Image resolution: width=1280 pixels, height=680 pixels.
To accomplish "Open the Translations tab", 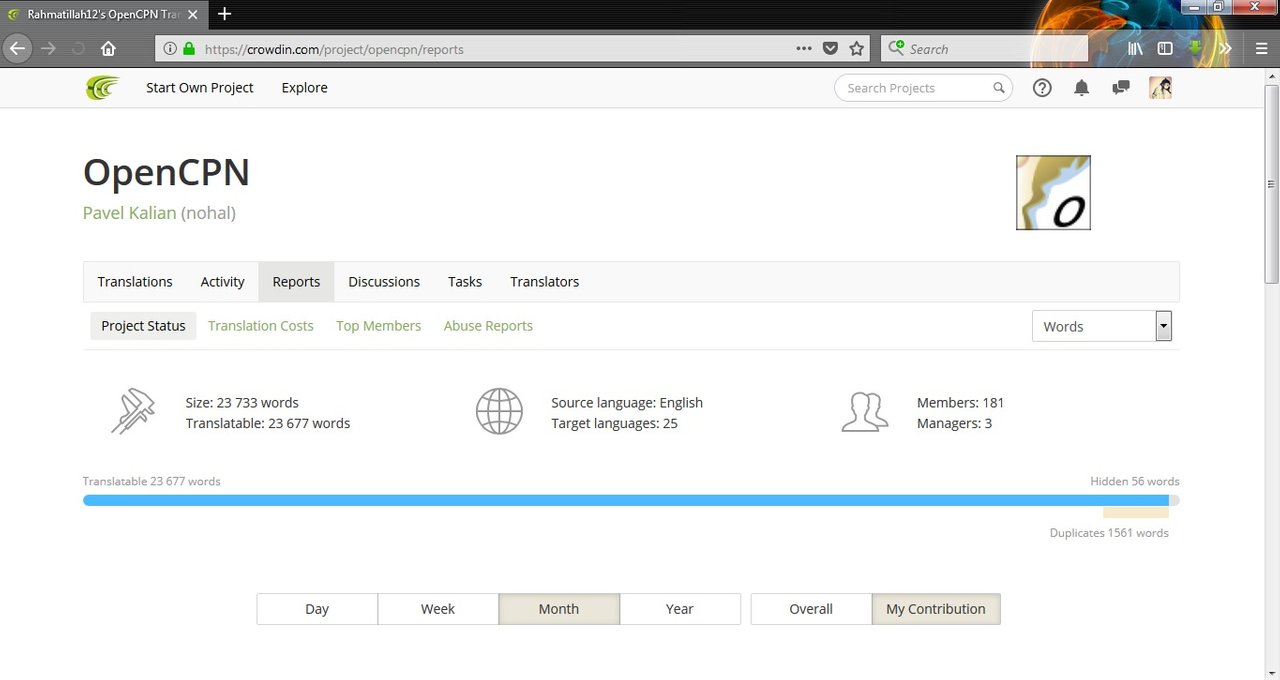I will pos(135,282).
